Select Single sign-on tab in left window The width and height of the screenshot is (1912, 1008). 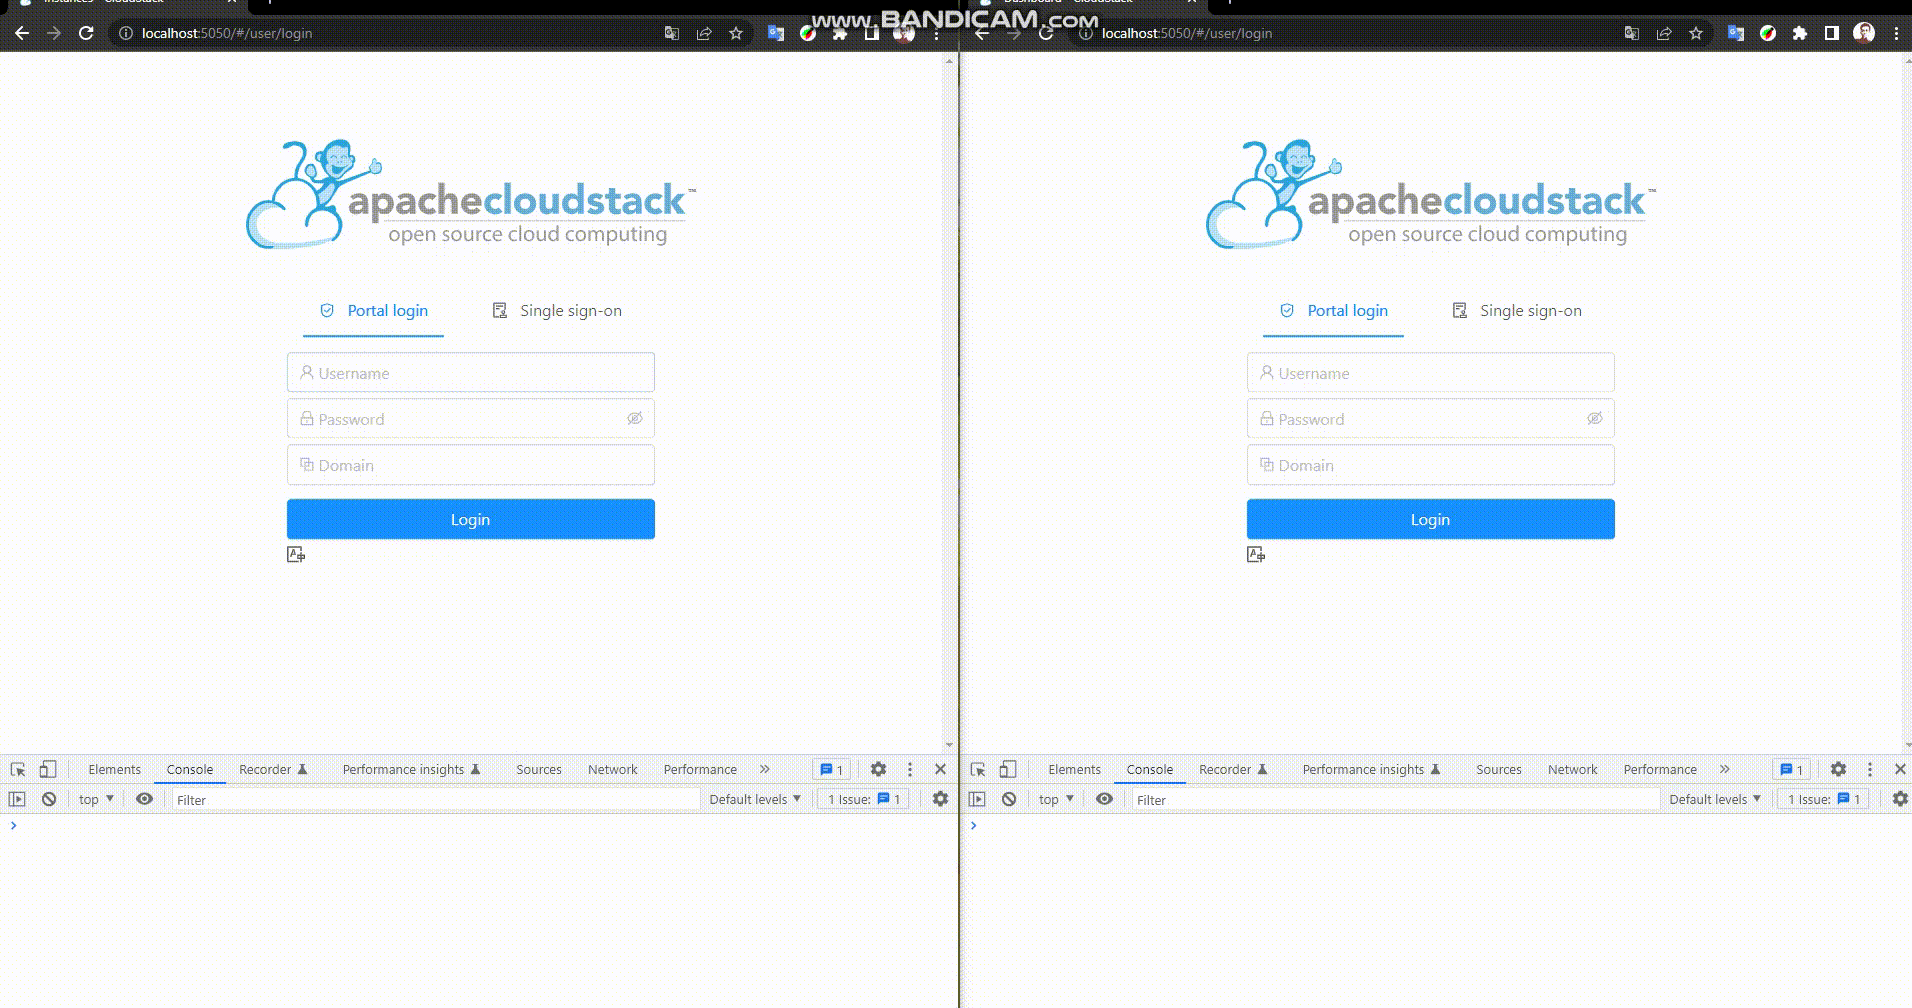point(557,311)
